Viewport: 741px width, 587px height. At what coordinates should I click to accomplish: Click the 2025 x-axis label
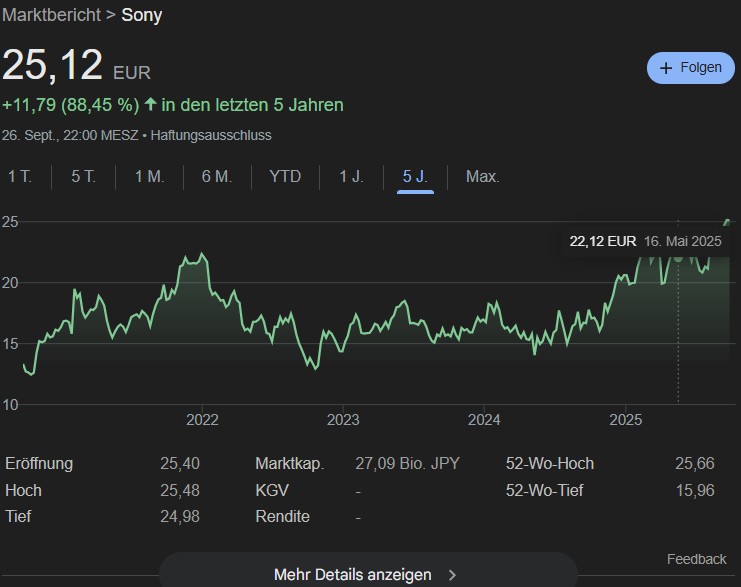pyautogui.click(x=626, y=420)
